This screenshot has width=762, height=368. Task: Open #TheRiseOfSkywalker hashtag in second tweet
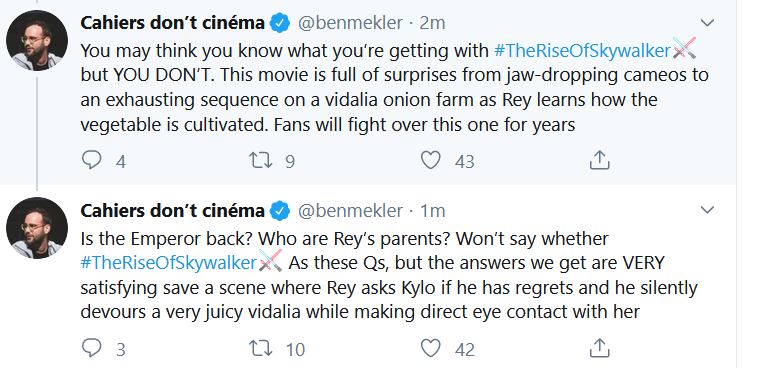coord(169,263)
